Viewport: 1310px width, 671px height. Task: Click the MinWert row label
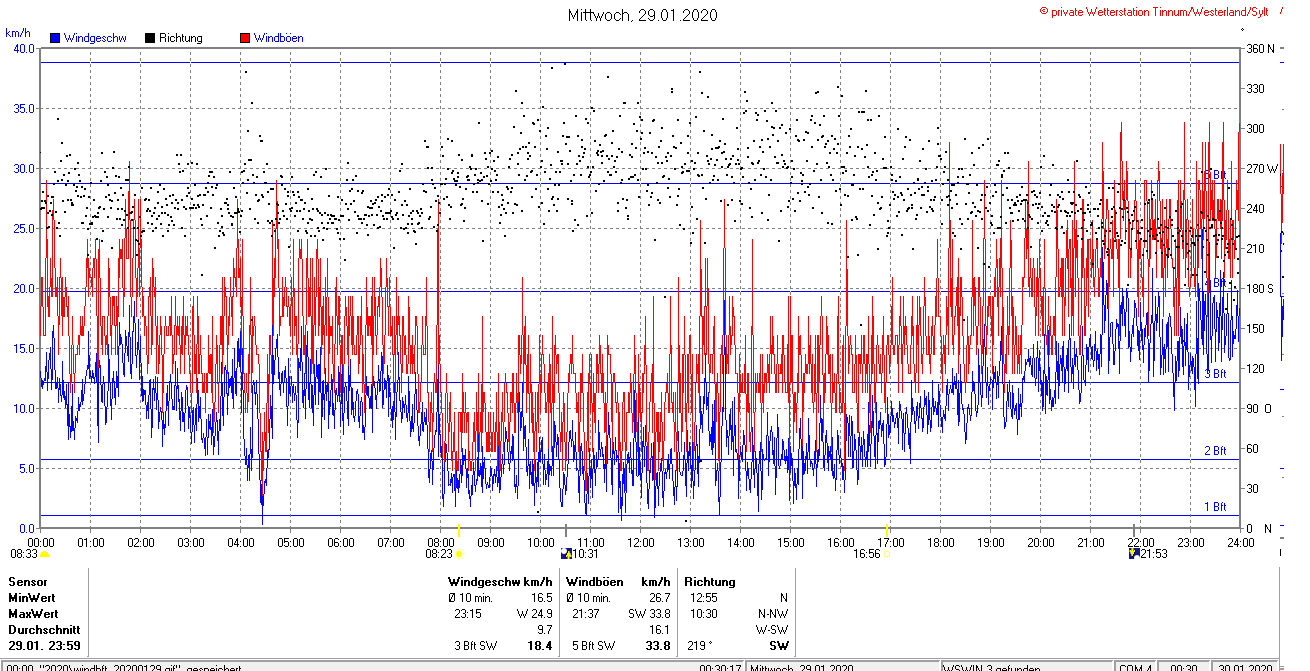click(32, 597)
